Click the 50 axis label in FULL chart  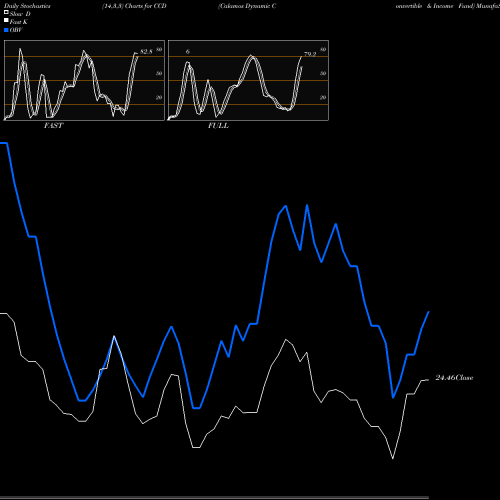323,73
